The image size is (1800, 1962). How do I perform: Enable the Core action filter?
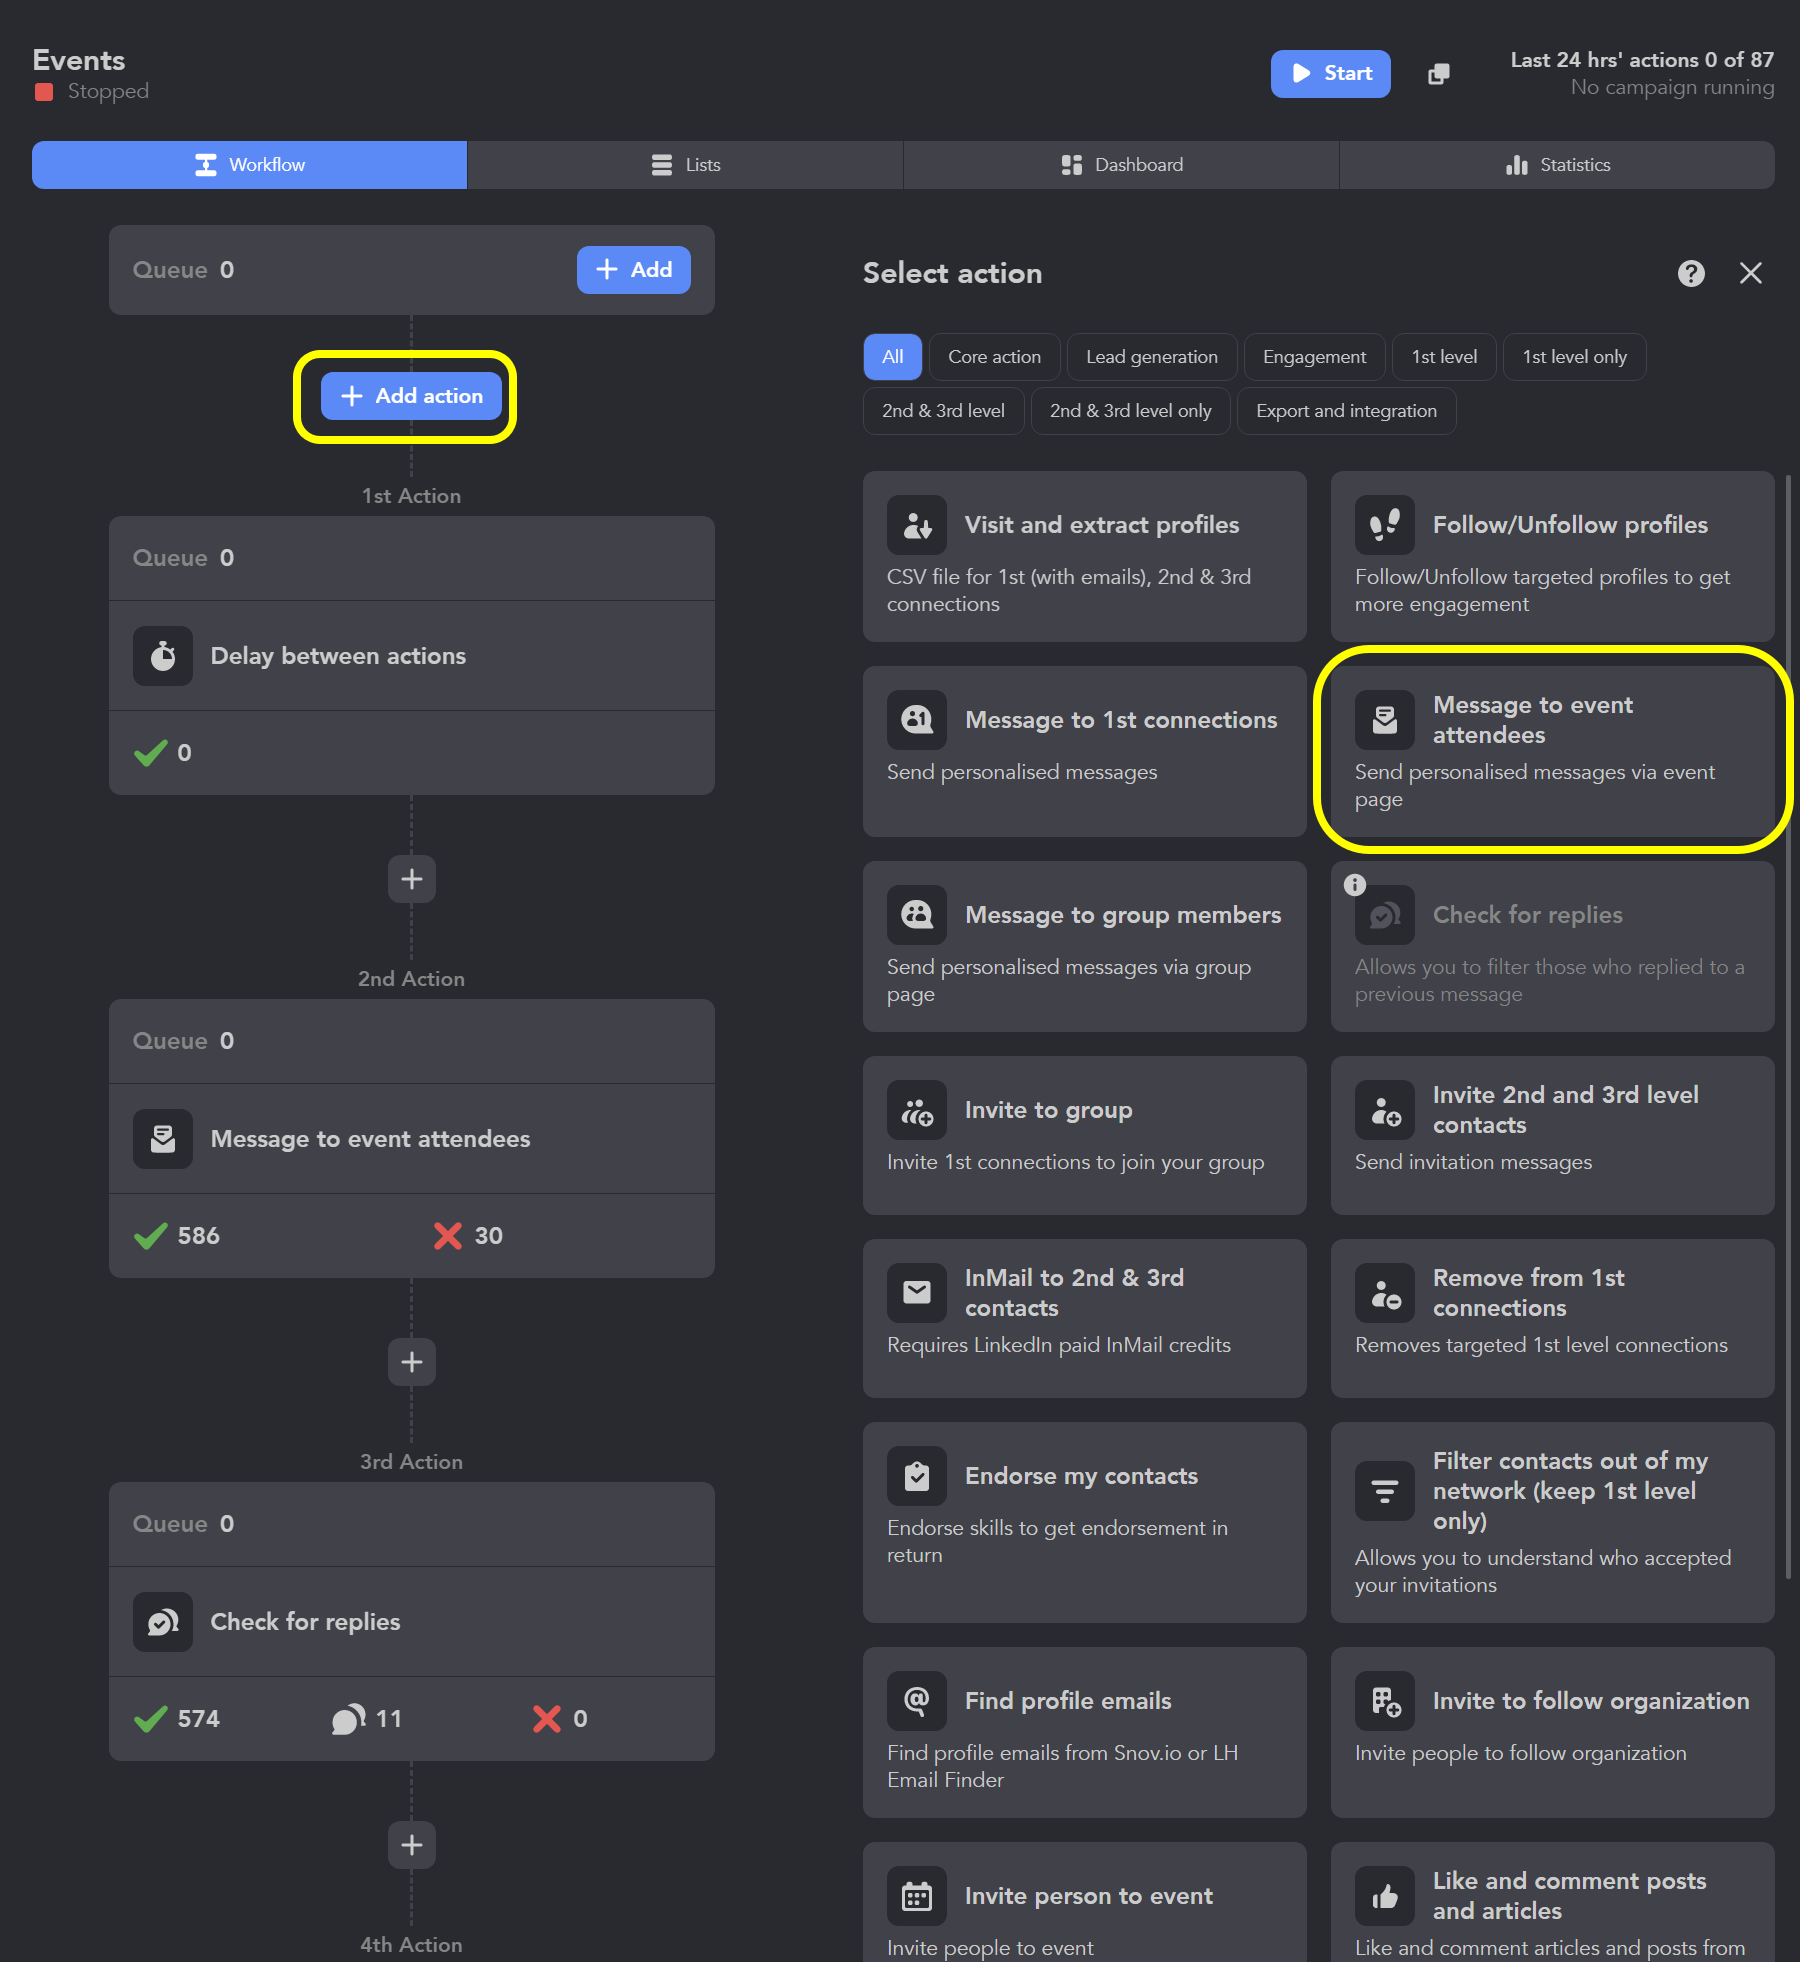[x=993, y=356]
